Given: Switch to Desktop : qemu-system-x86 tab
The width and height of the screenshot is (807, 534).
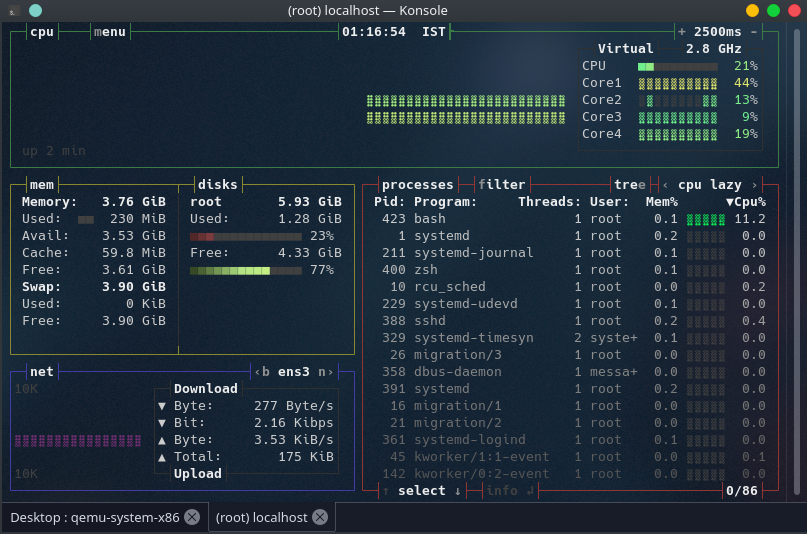Looking at the screenshot, I should pos(94,517).
